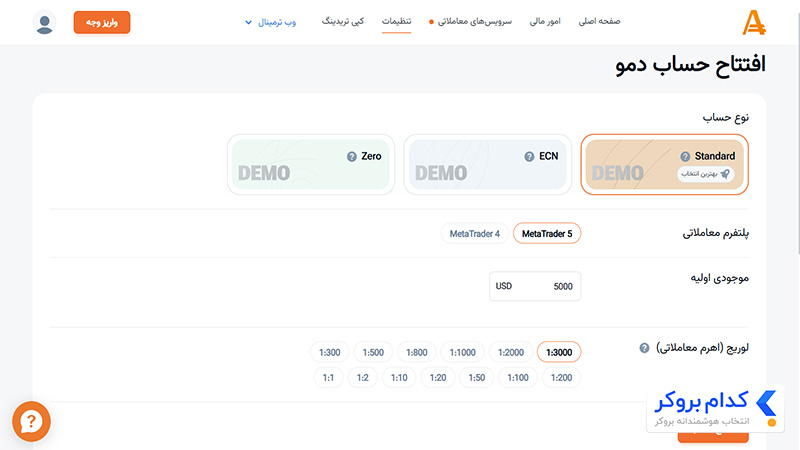Select leverage 1:100
This screenshot has width=800, height=450.
(518, 378)
